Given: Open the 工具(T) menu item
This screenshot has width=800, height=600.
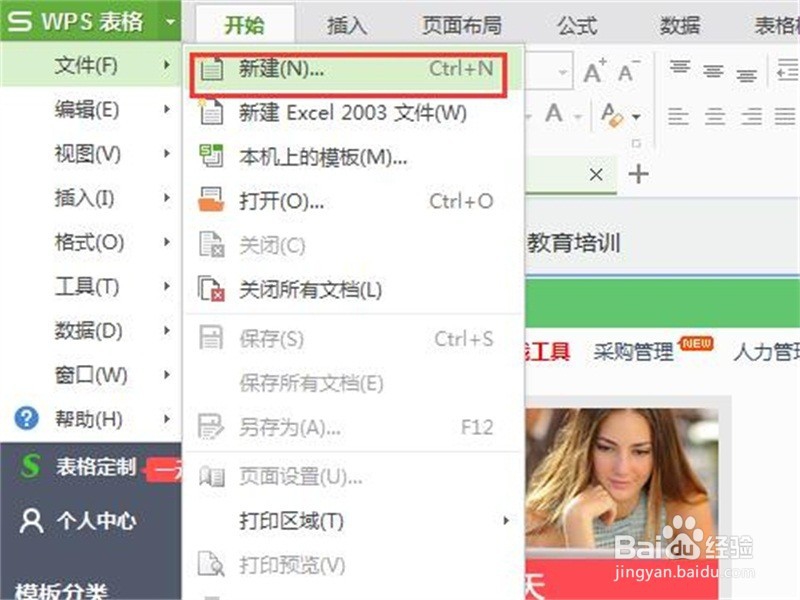Looking at the screenshot, I should click(x=91, y=286).
